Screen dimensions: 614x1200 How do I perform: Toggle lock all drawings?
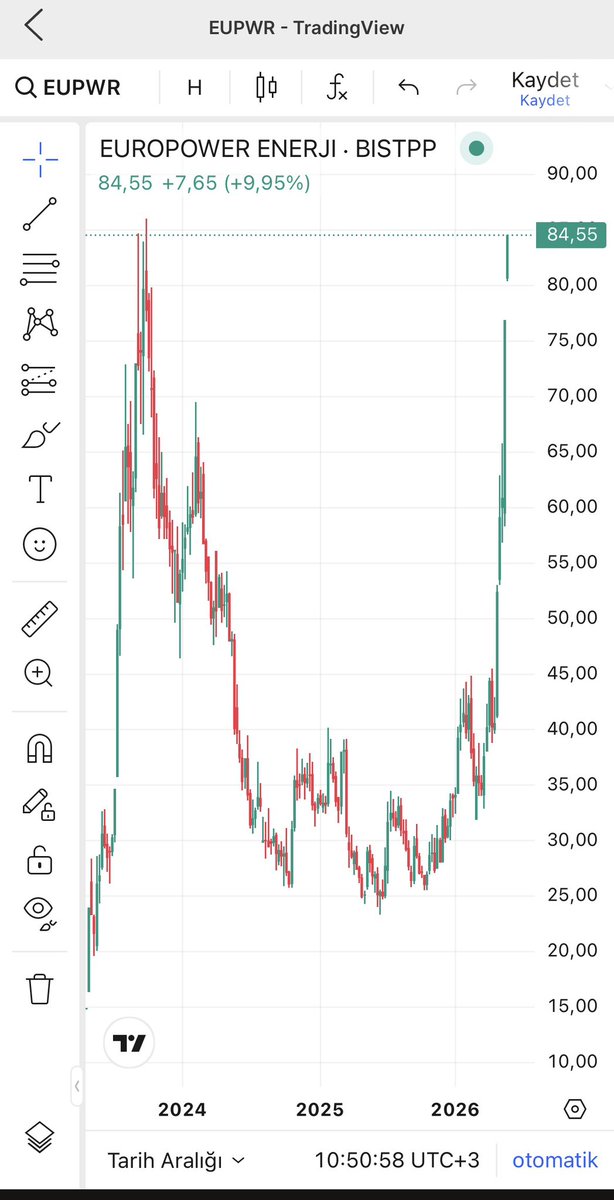40,858
